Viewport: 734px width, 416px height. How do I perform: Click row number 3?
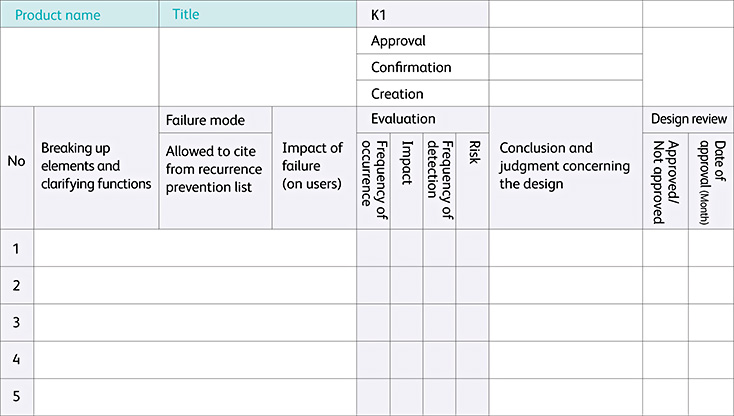tap(17, 322)
